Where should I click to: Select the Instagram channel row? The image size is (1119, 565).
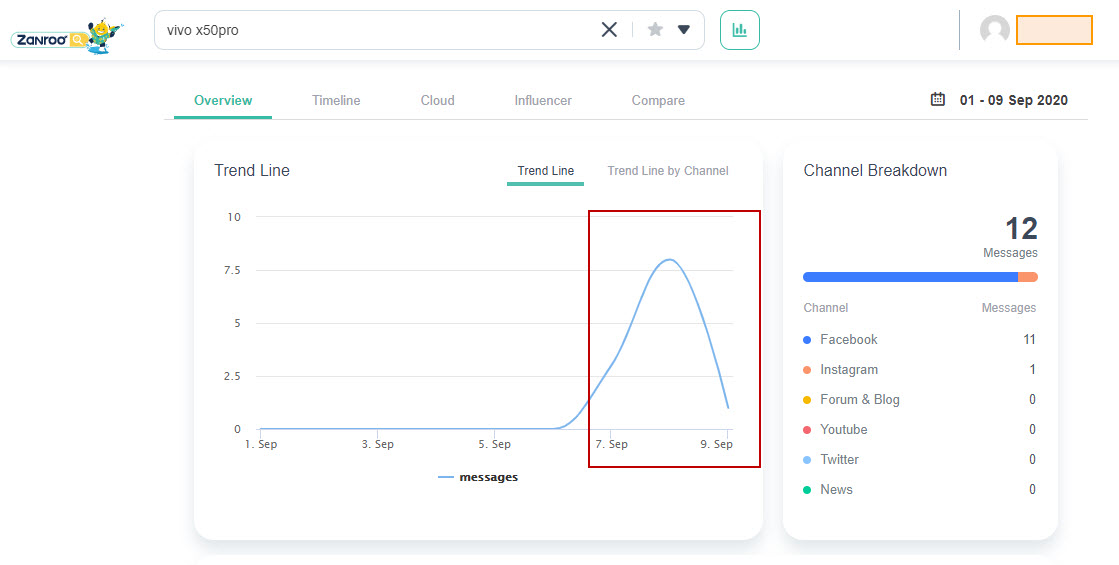919,370
